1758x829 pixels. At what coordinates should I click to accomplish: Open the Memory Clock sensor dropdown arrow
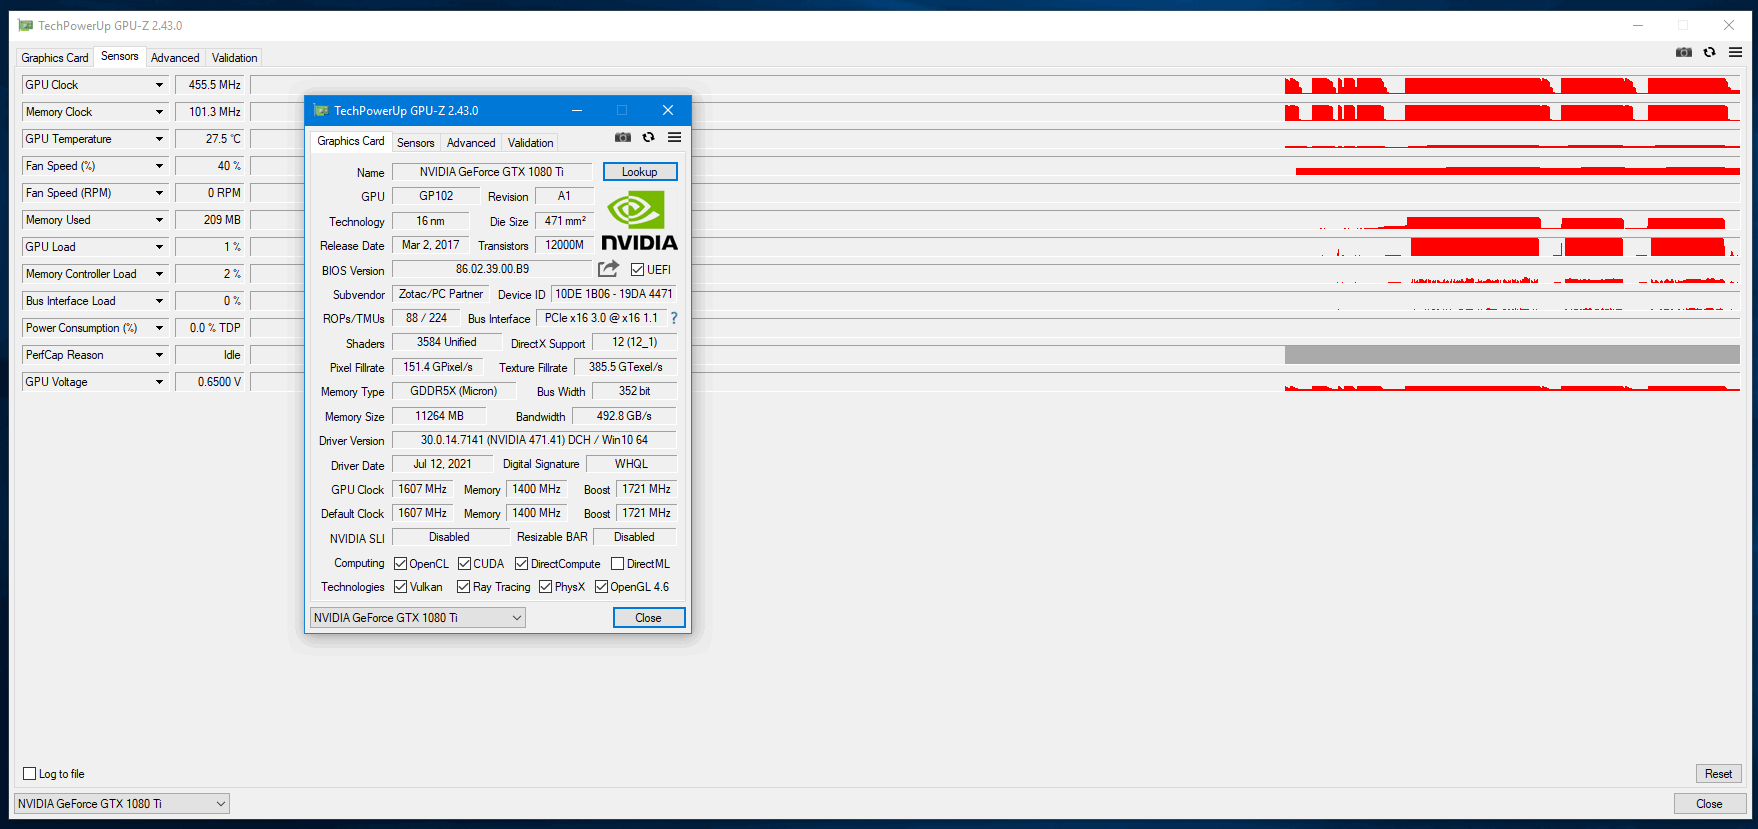[x=159, y=112]
